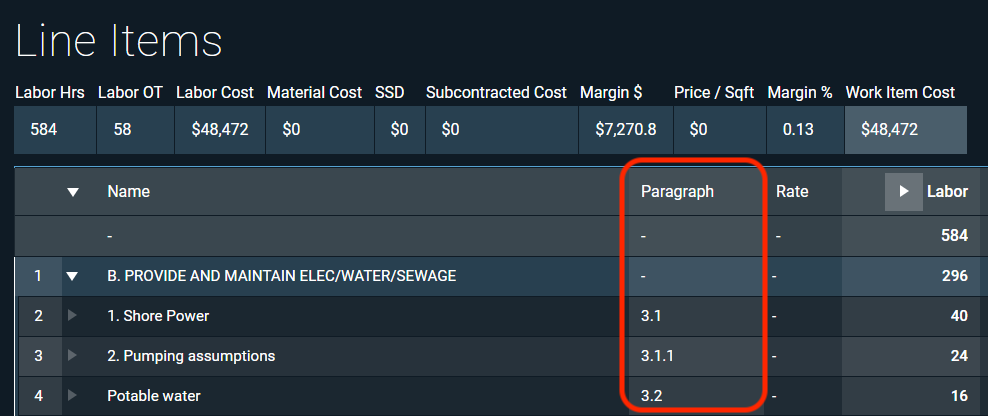Expand the Potable water row
Viewport: 988px width, 416px height.
pyautogui.click(x=72, y=396)
